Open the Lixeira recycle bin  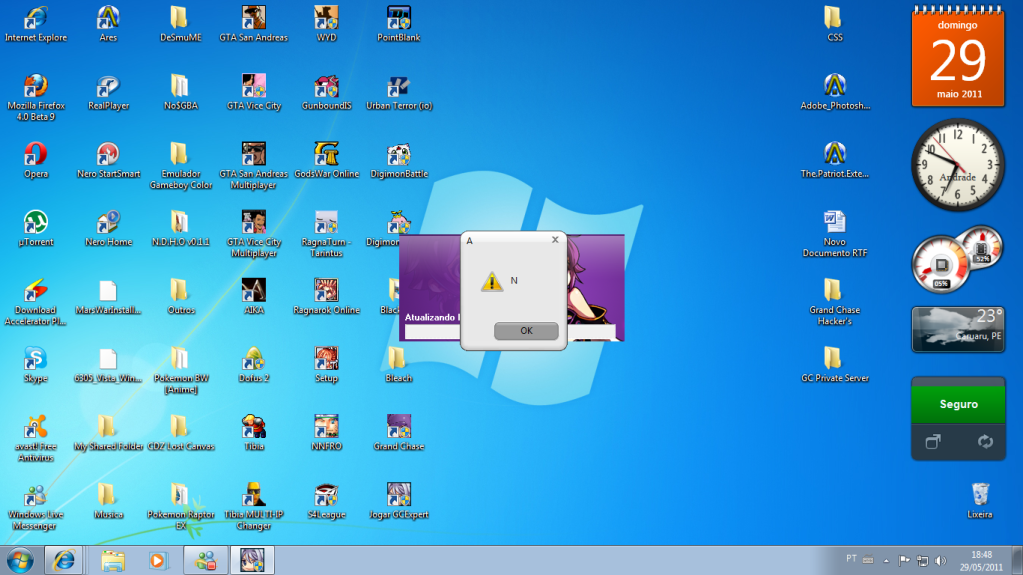(x=980, y=495)
